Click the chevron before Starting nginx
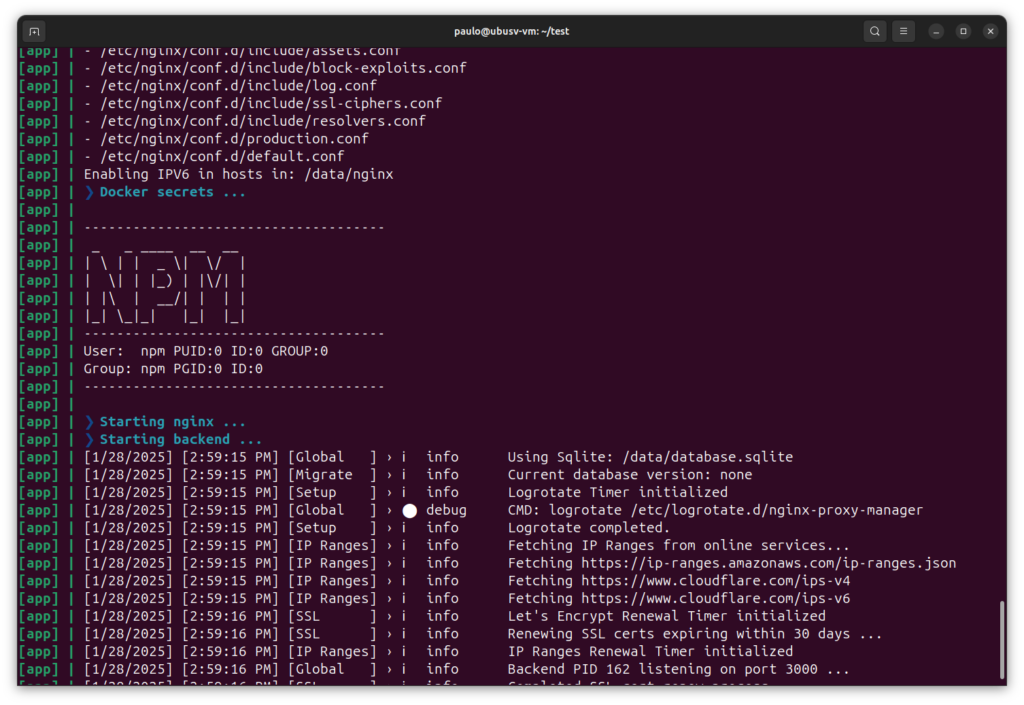The width and height of the screenshot is (1024, 705). [89, 422]
